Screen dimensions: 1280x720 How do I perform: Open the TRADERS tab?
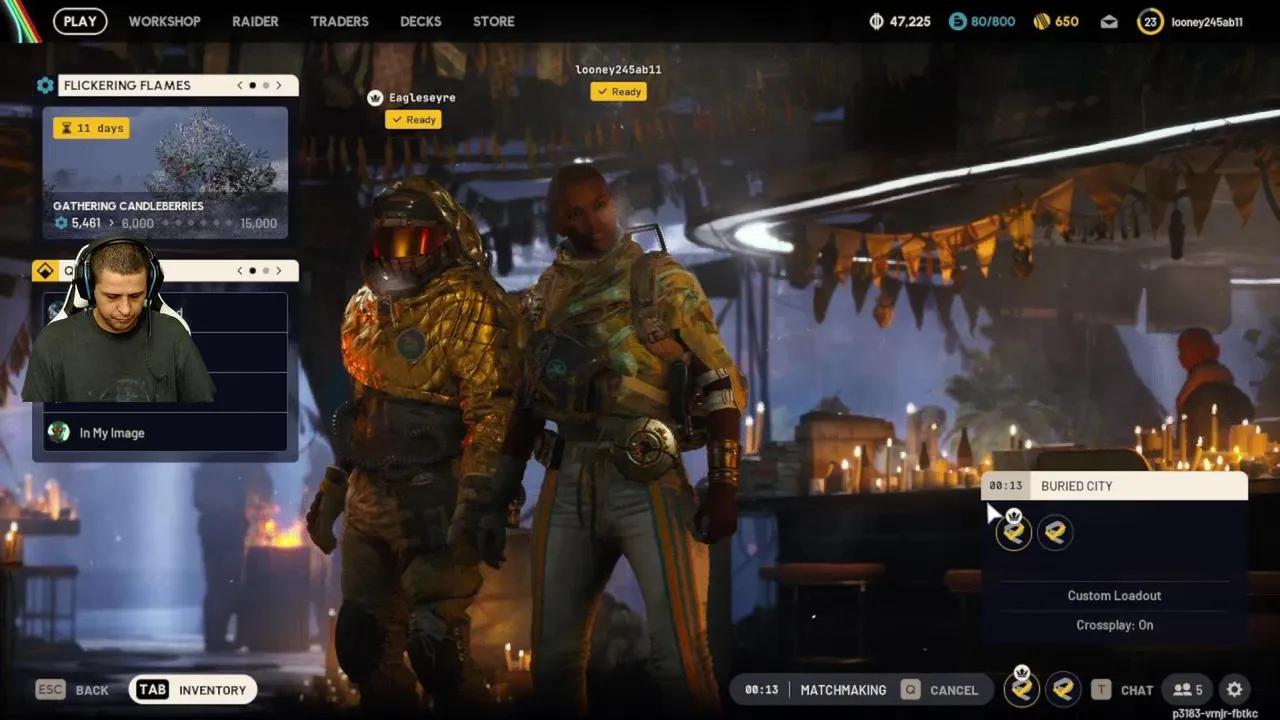[339, 21]
